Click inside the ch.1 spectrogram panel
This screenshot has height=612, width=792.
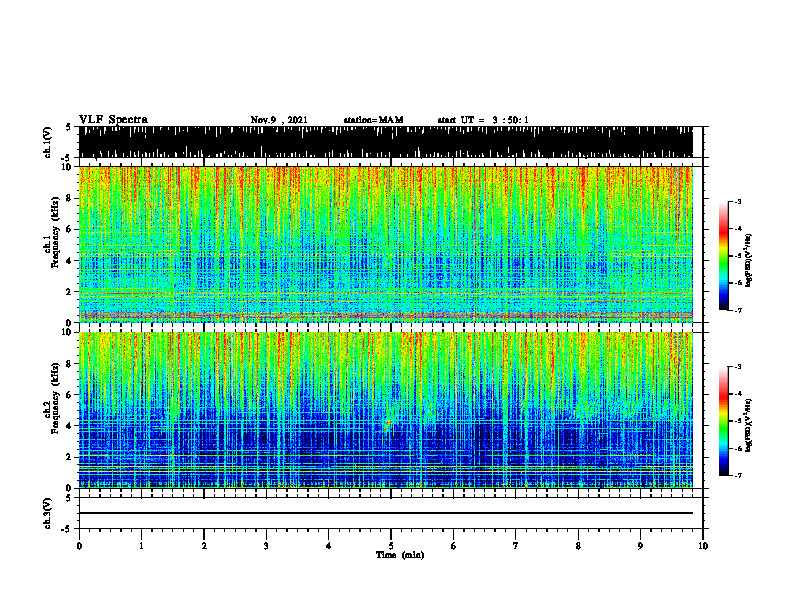coord(385,244)
